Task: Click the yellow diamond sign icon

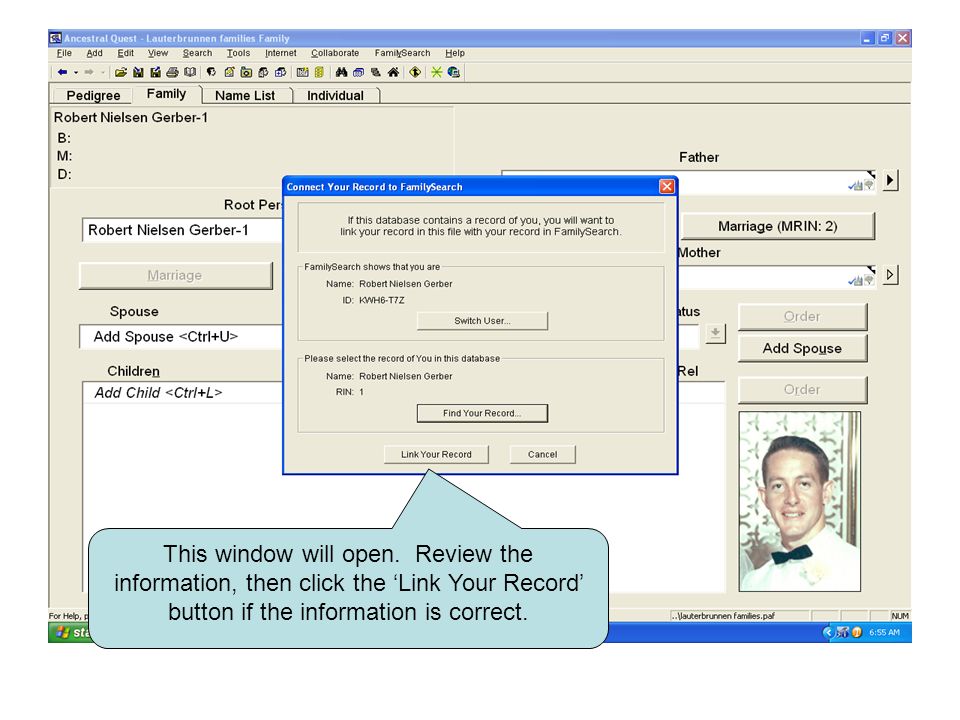Action: click(x=415, y=72)
